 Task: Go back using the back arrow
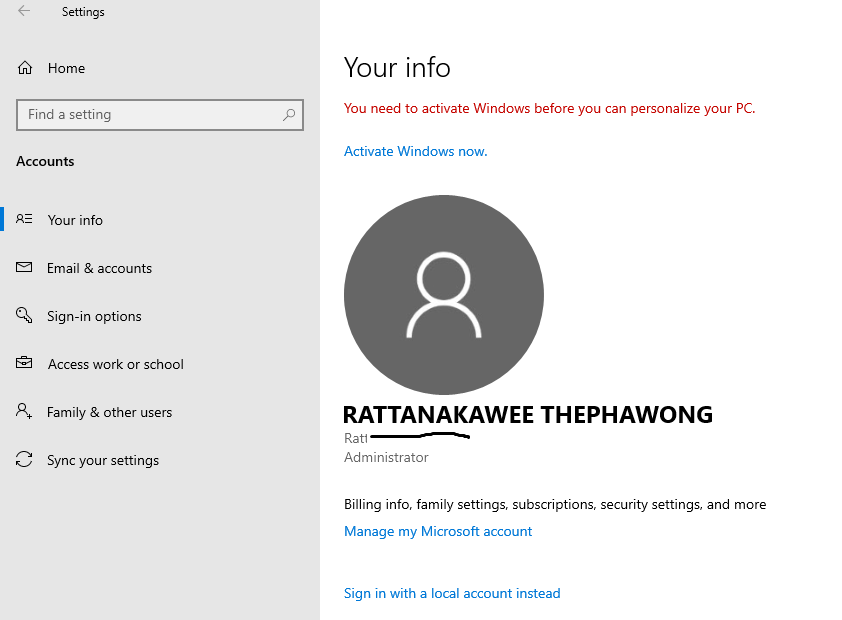pyautogui.click(x=24, y=11)
